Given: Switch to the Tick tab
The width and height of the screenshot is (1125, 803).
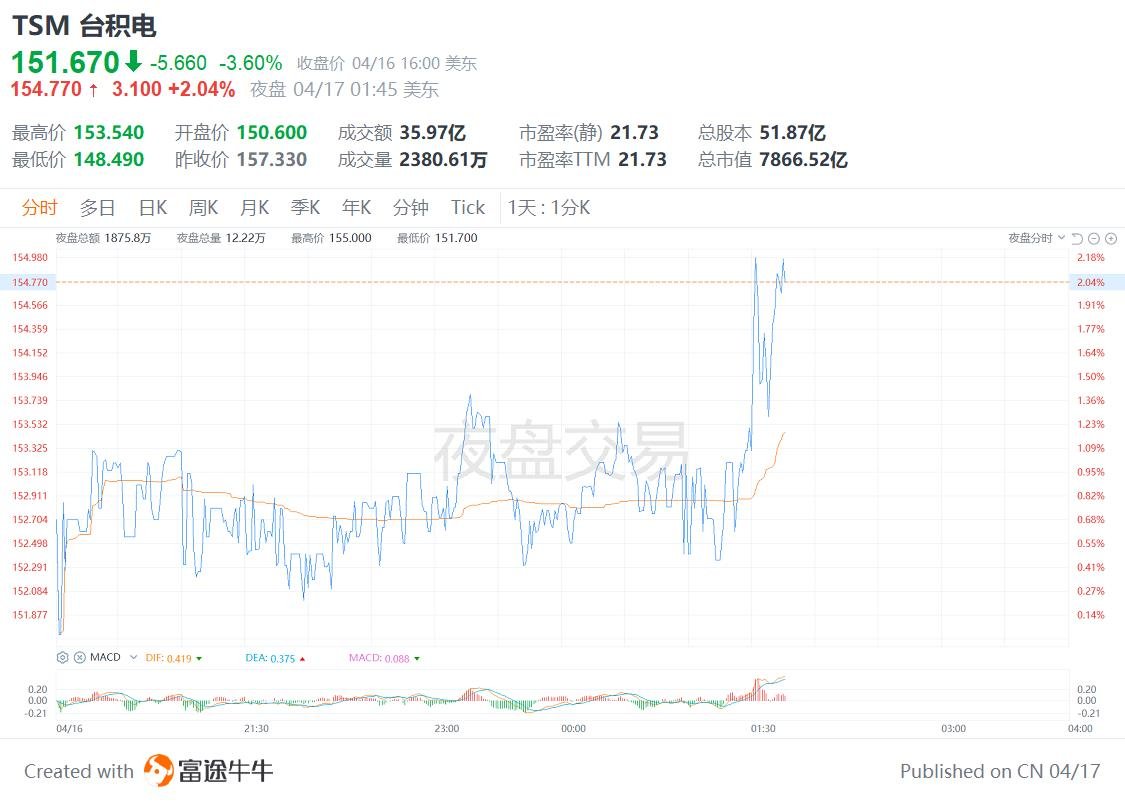Looking at the screenshot, I should [468, 208].
